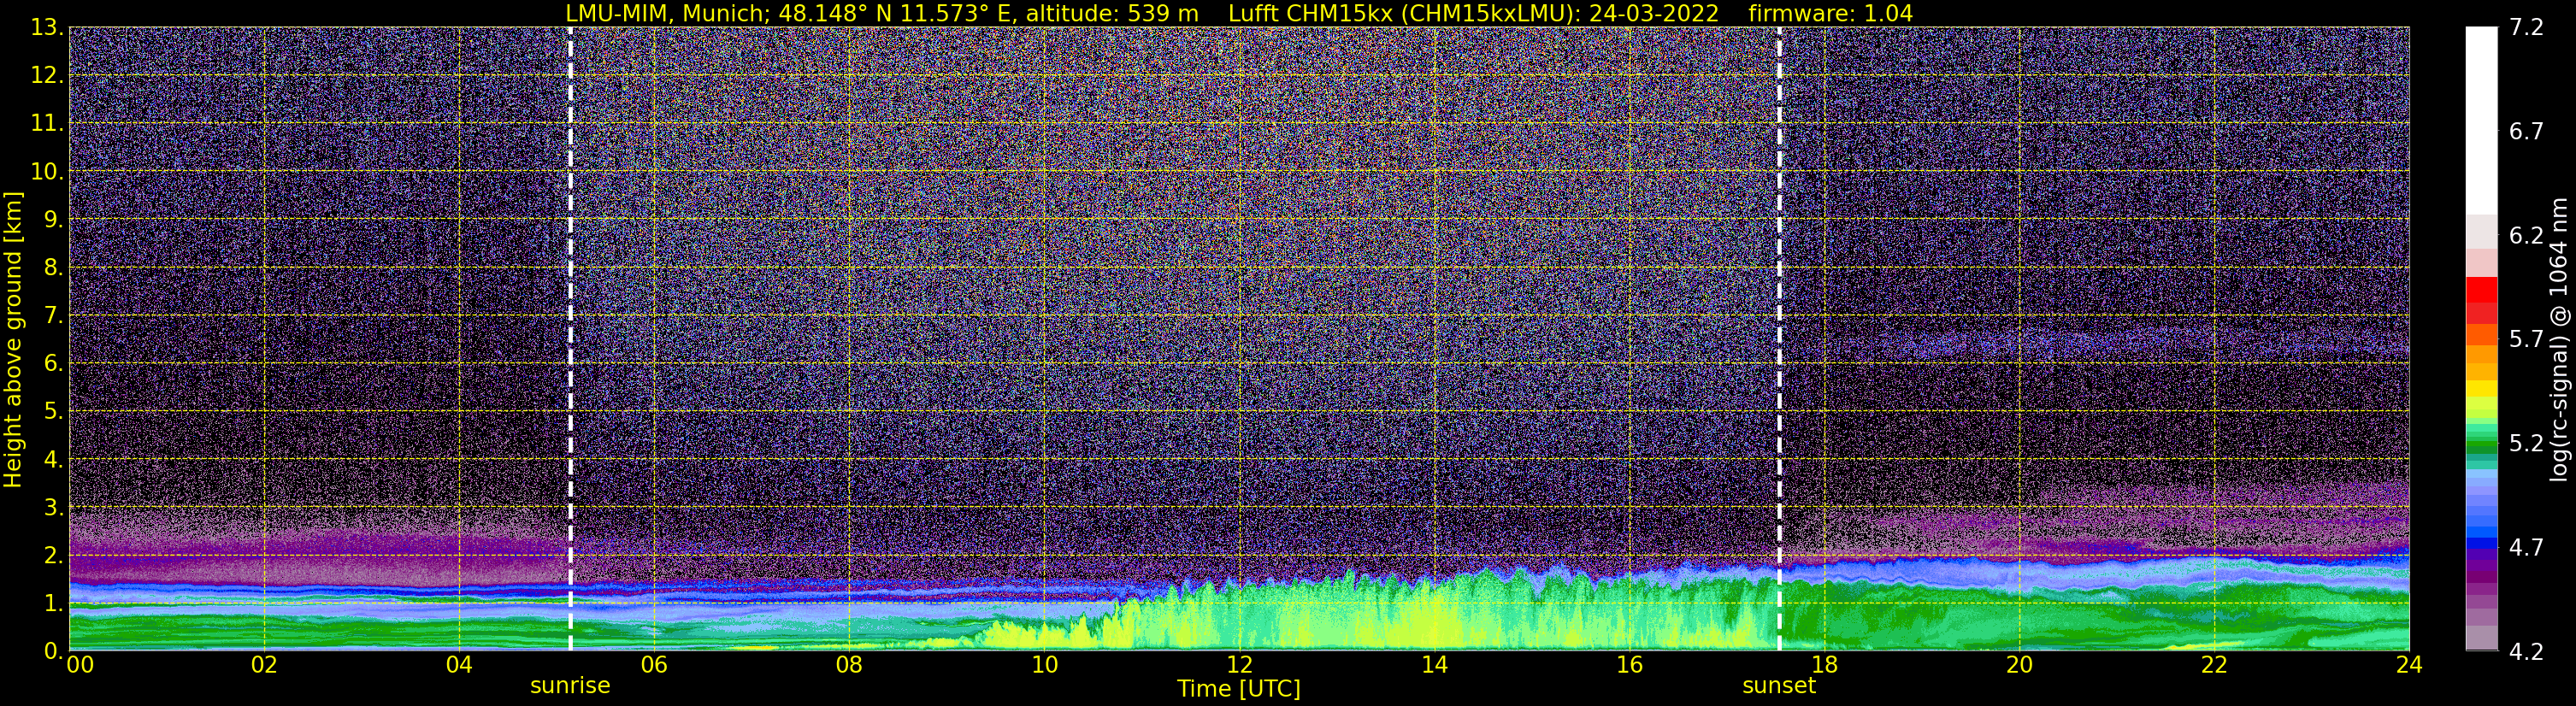Click the white top section of the colorbar

(x=2481, y=121)
